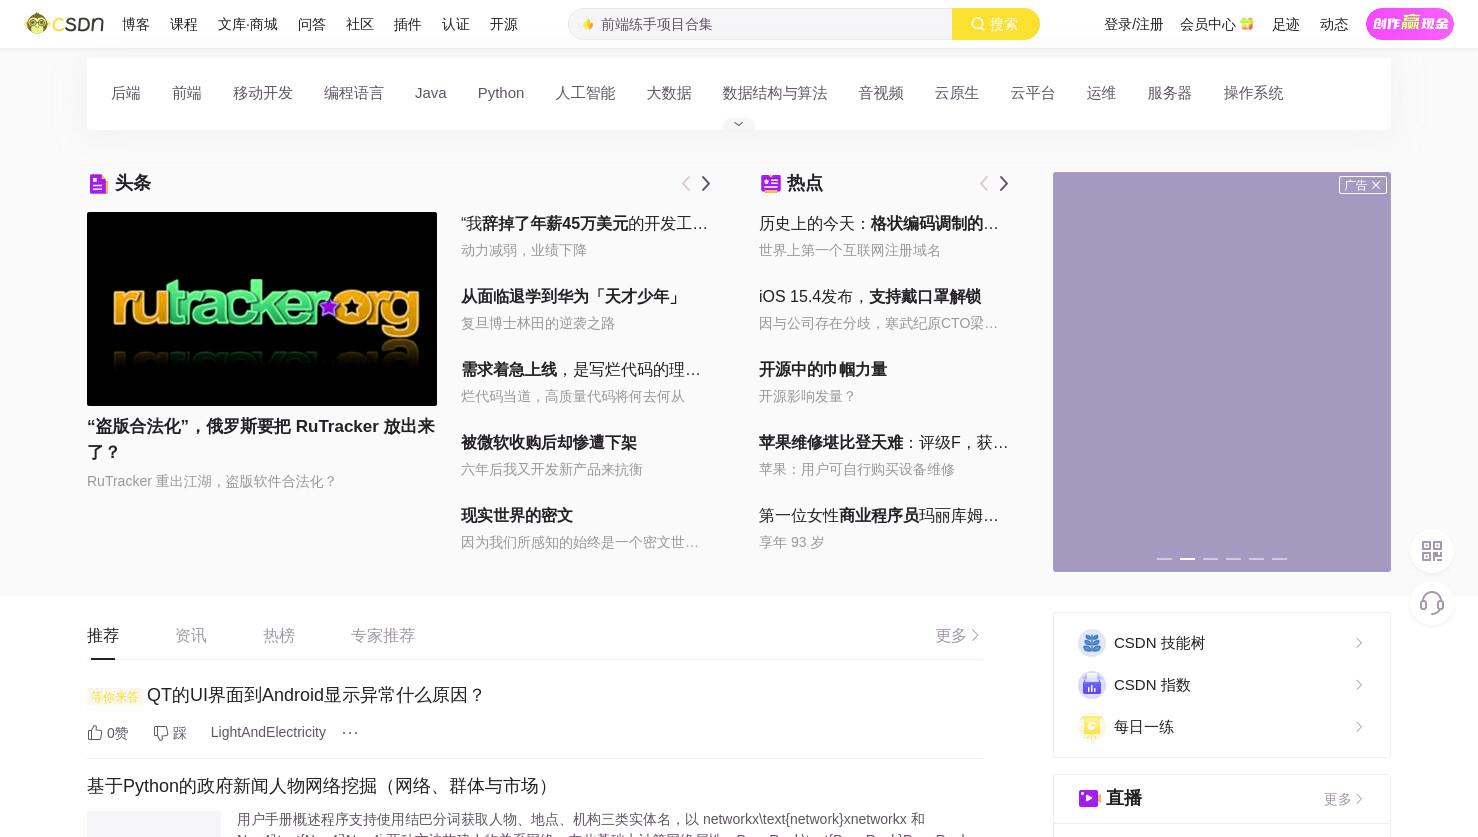Go to next 热点 page arrow

pyautogui.click(x=1004, y=183)
